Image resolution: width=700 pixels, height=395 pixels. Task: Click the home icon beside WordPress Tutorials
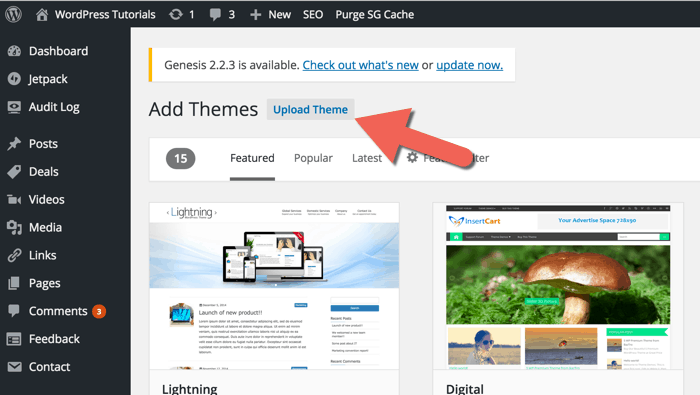coord(42,15)
